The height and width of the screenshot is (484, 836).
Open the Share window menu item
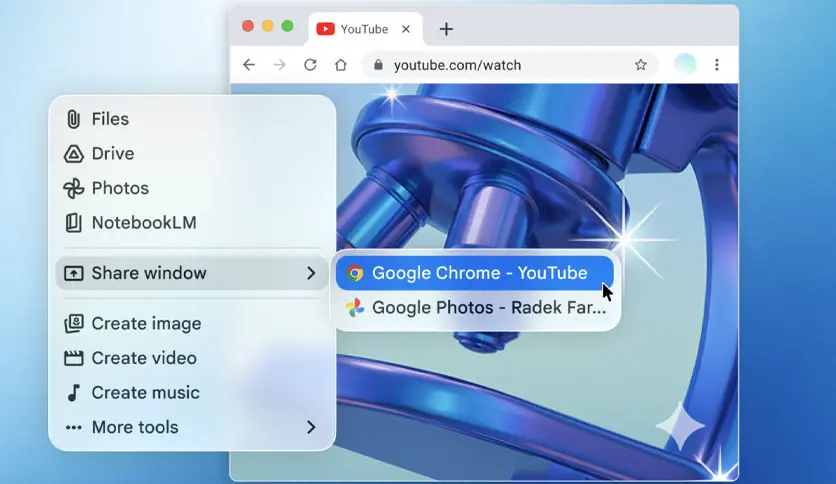[x=192, y=273]
